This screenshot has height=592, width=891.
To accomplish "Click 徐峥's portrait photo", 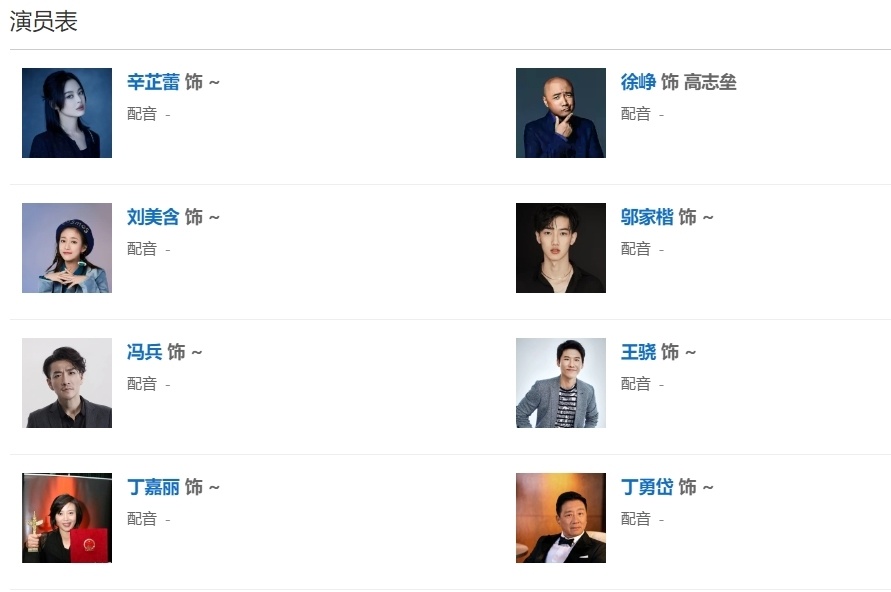I will pos(559,112).
